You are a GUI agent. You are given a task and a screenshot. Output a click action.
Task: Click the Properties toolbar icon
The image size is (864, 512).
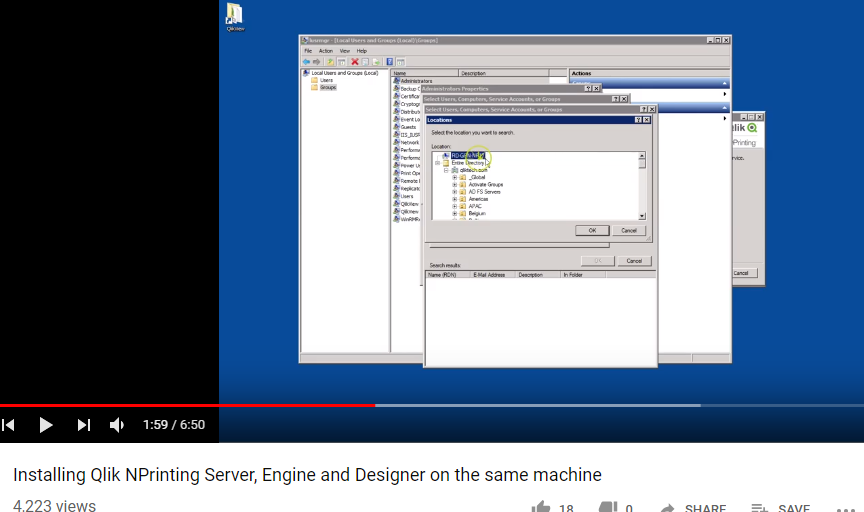[365, 62]
